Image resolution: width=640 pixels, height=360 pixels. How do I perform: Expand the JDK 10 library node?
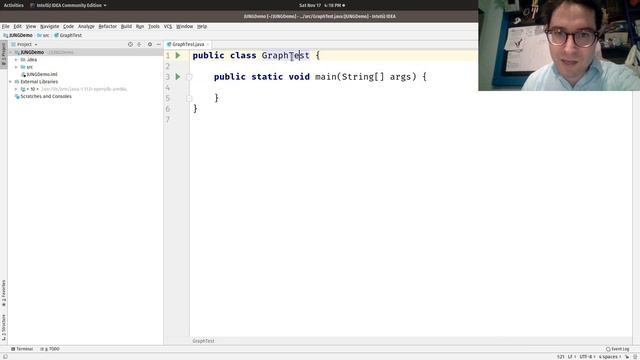[x=16, y=89]
